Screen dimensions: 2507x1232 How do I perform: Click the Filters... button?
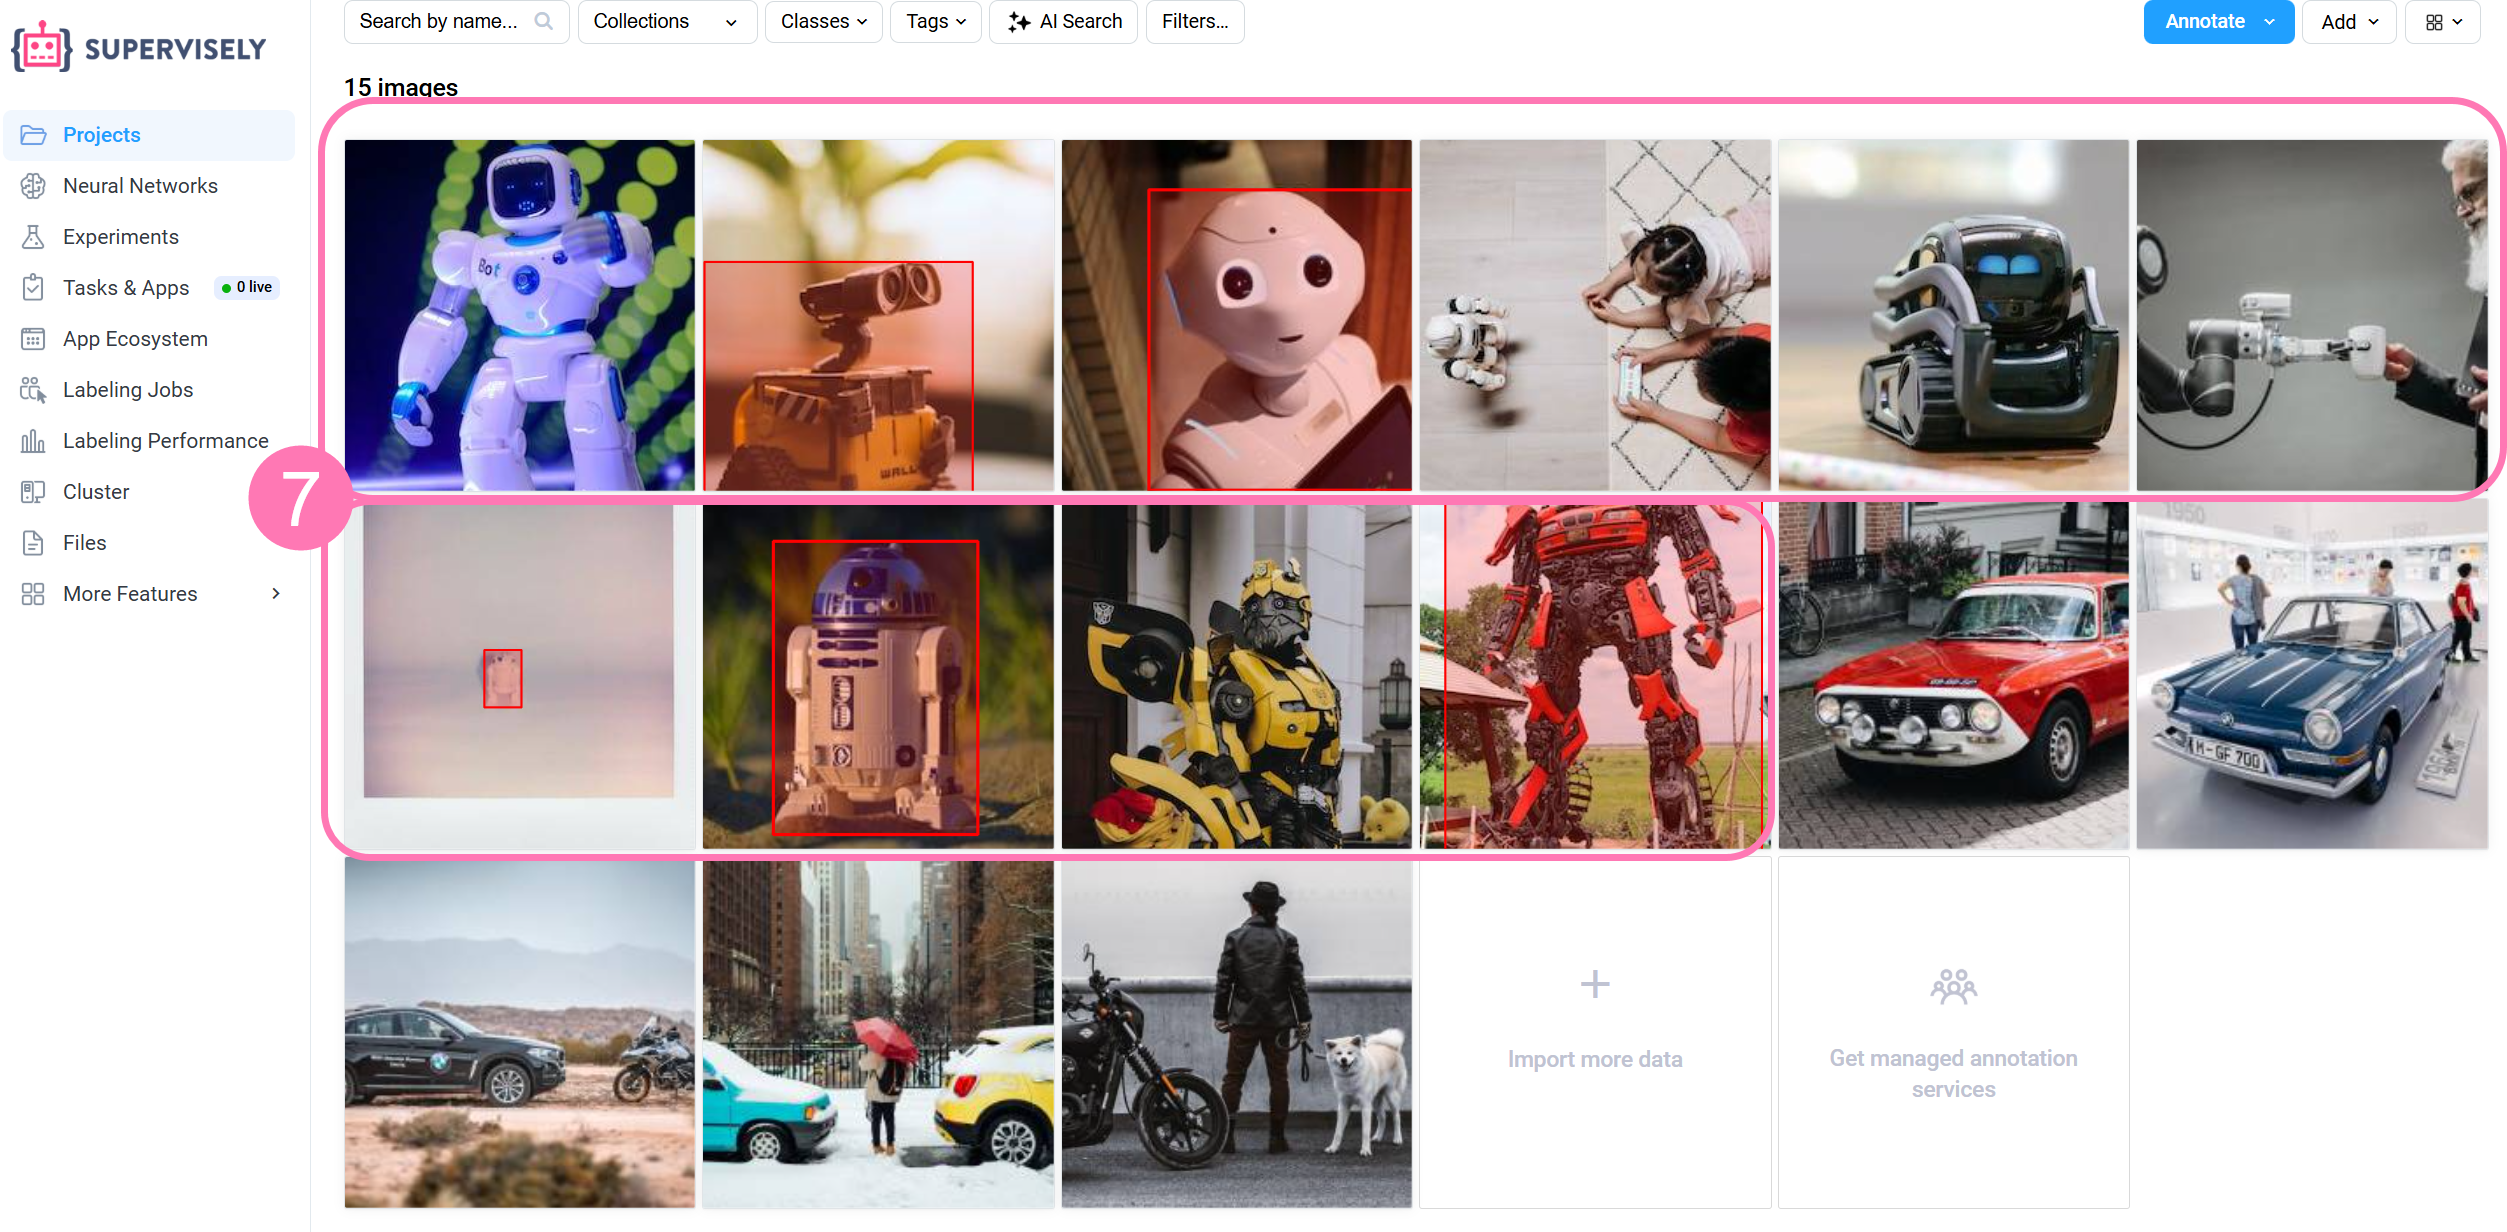point(1194,21)
